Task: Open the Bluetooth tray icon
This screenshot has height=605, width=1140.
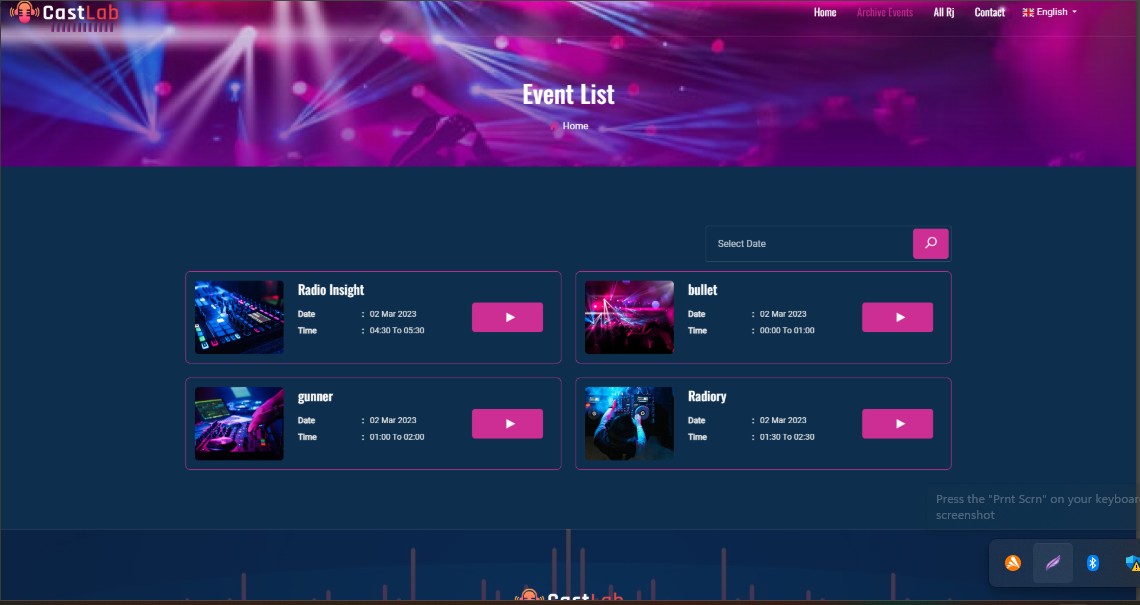Action: tap(1093, 564)
